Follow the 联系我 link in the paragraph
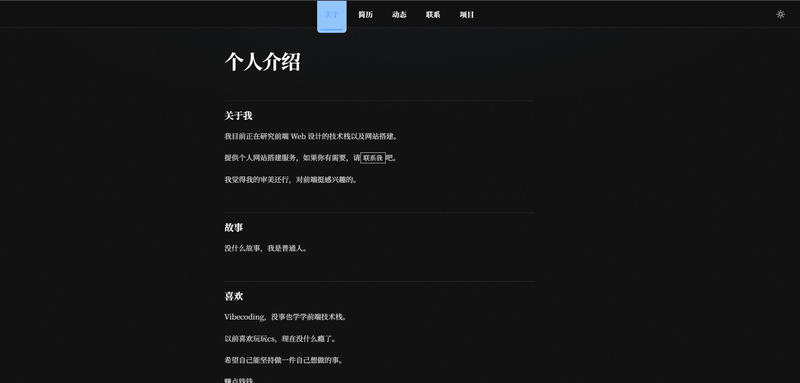The image size is (800, 383). 373,158
